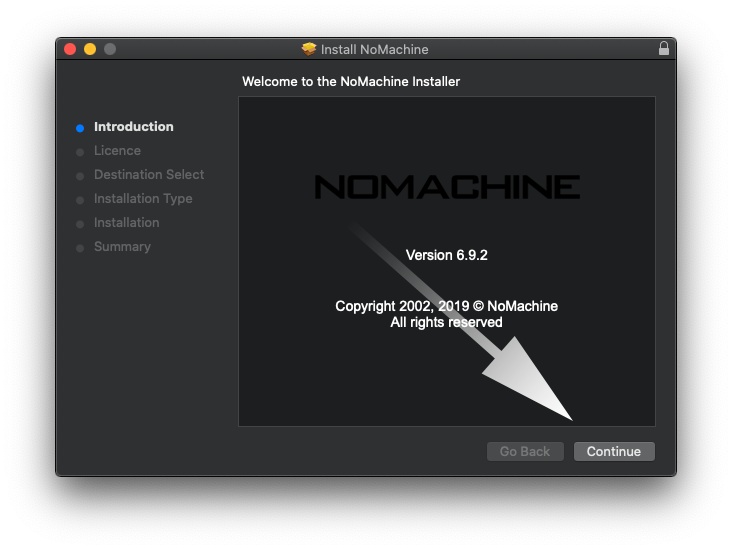Click the Version 6.9.2 text
This screenshot has height=550, width=732.
(446, 255)
